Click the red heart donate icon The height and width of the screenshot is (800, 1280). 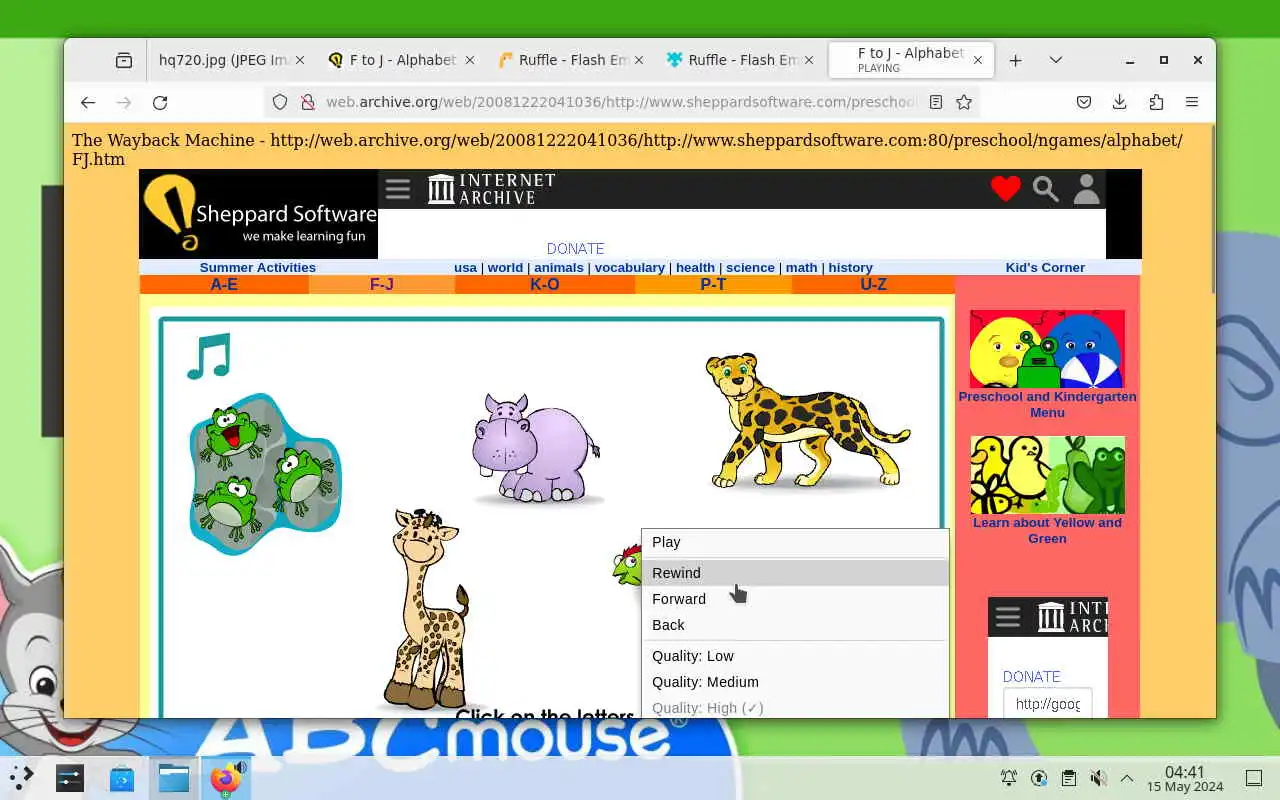coord(1006,189)
